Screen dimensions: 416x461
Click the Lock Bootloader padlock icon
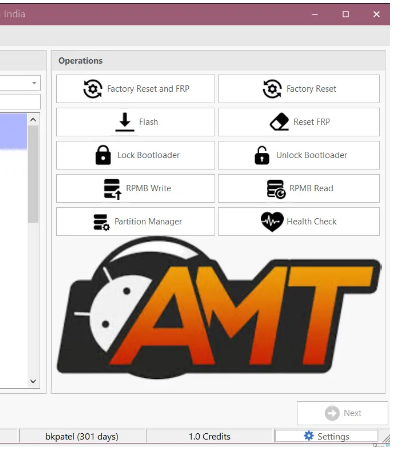[103, 155]
